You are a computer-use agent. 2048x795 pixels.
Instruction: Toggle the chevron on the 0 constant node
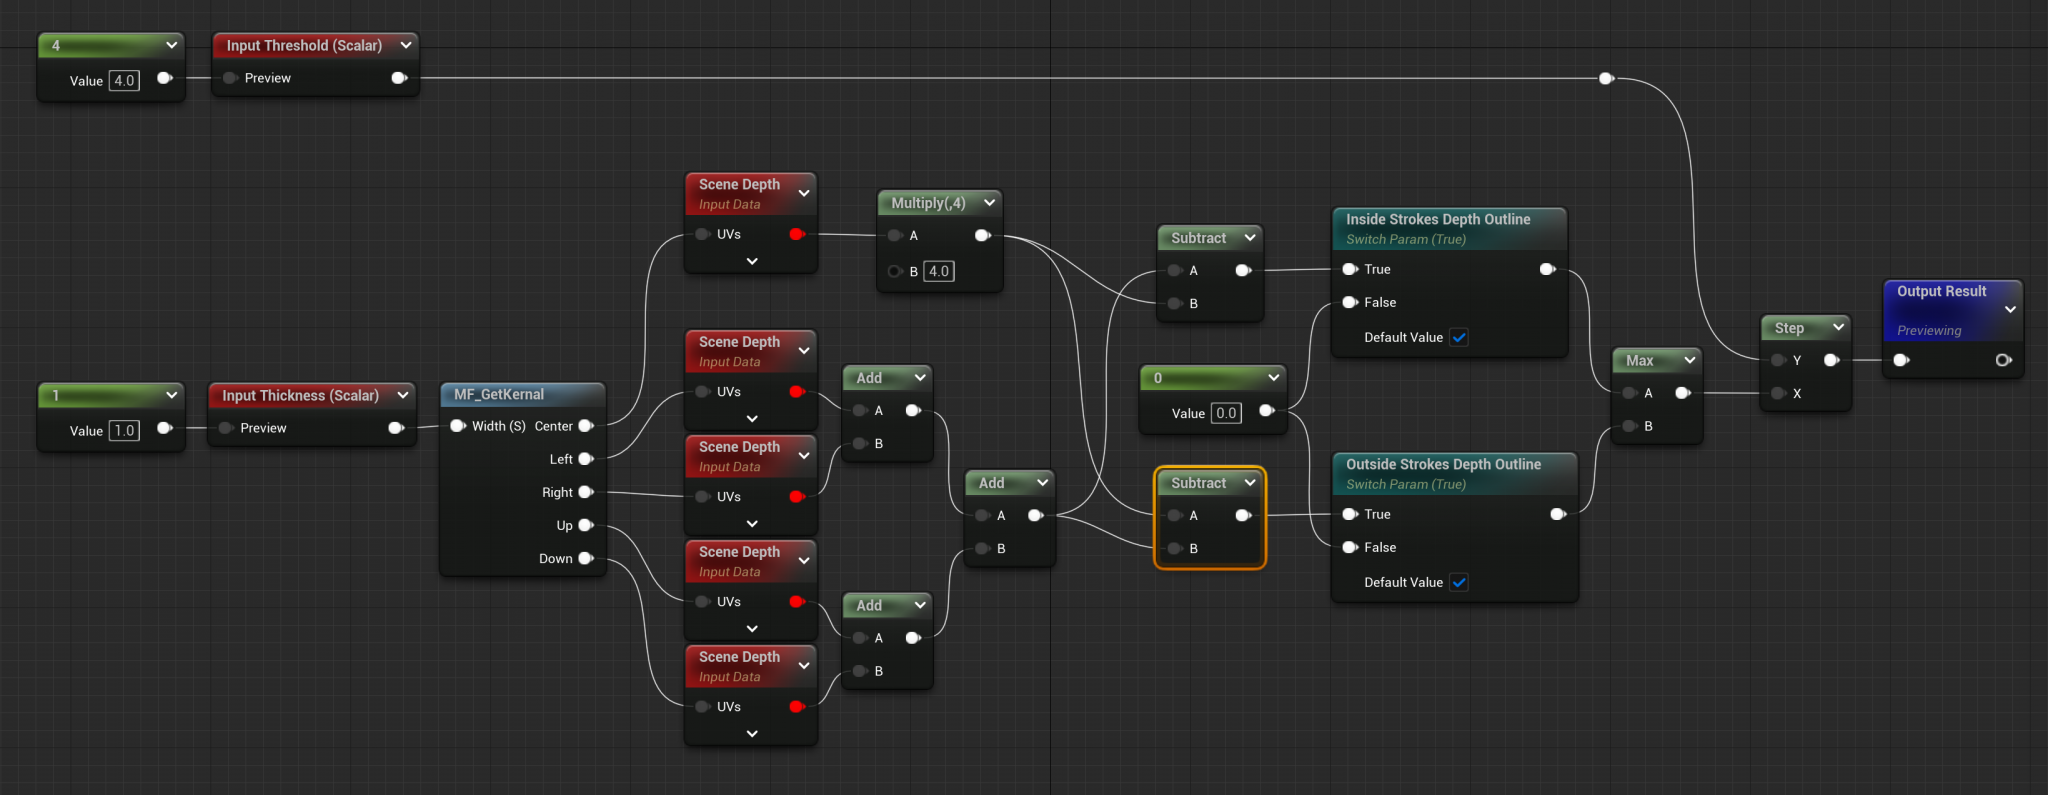[x=1273, y=377]
